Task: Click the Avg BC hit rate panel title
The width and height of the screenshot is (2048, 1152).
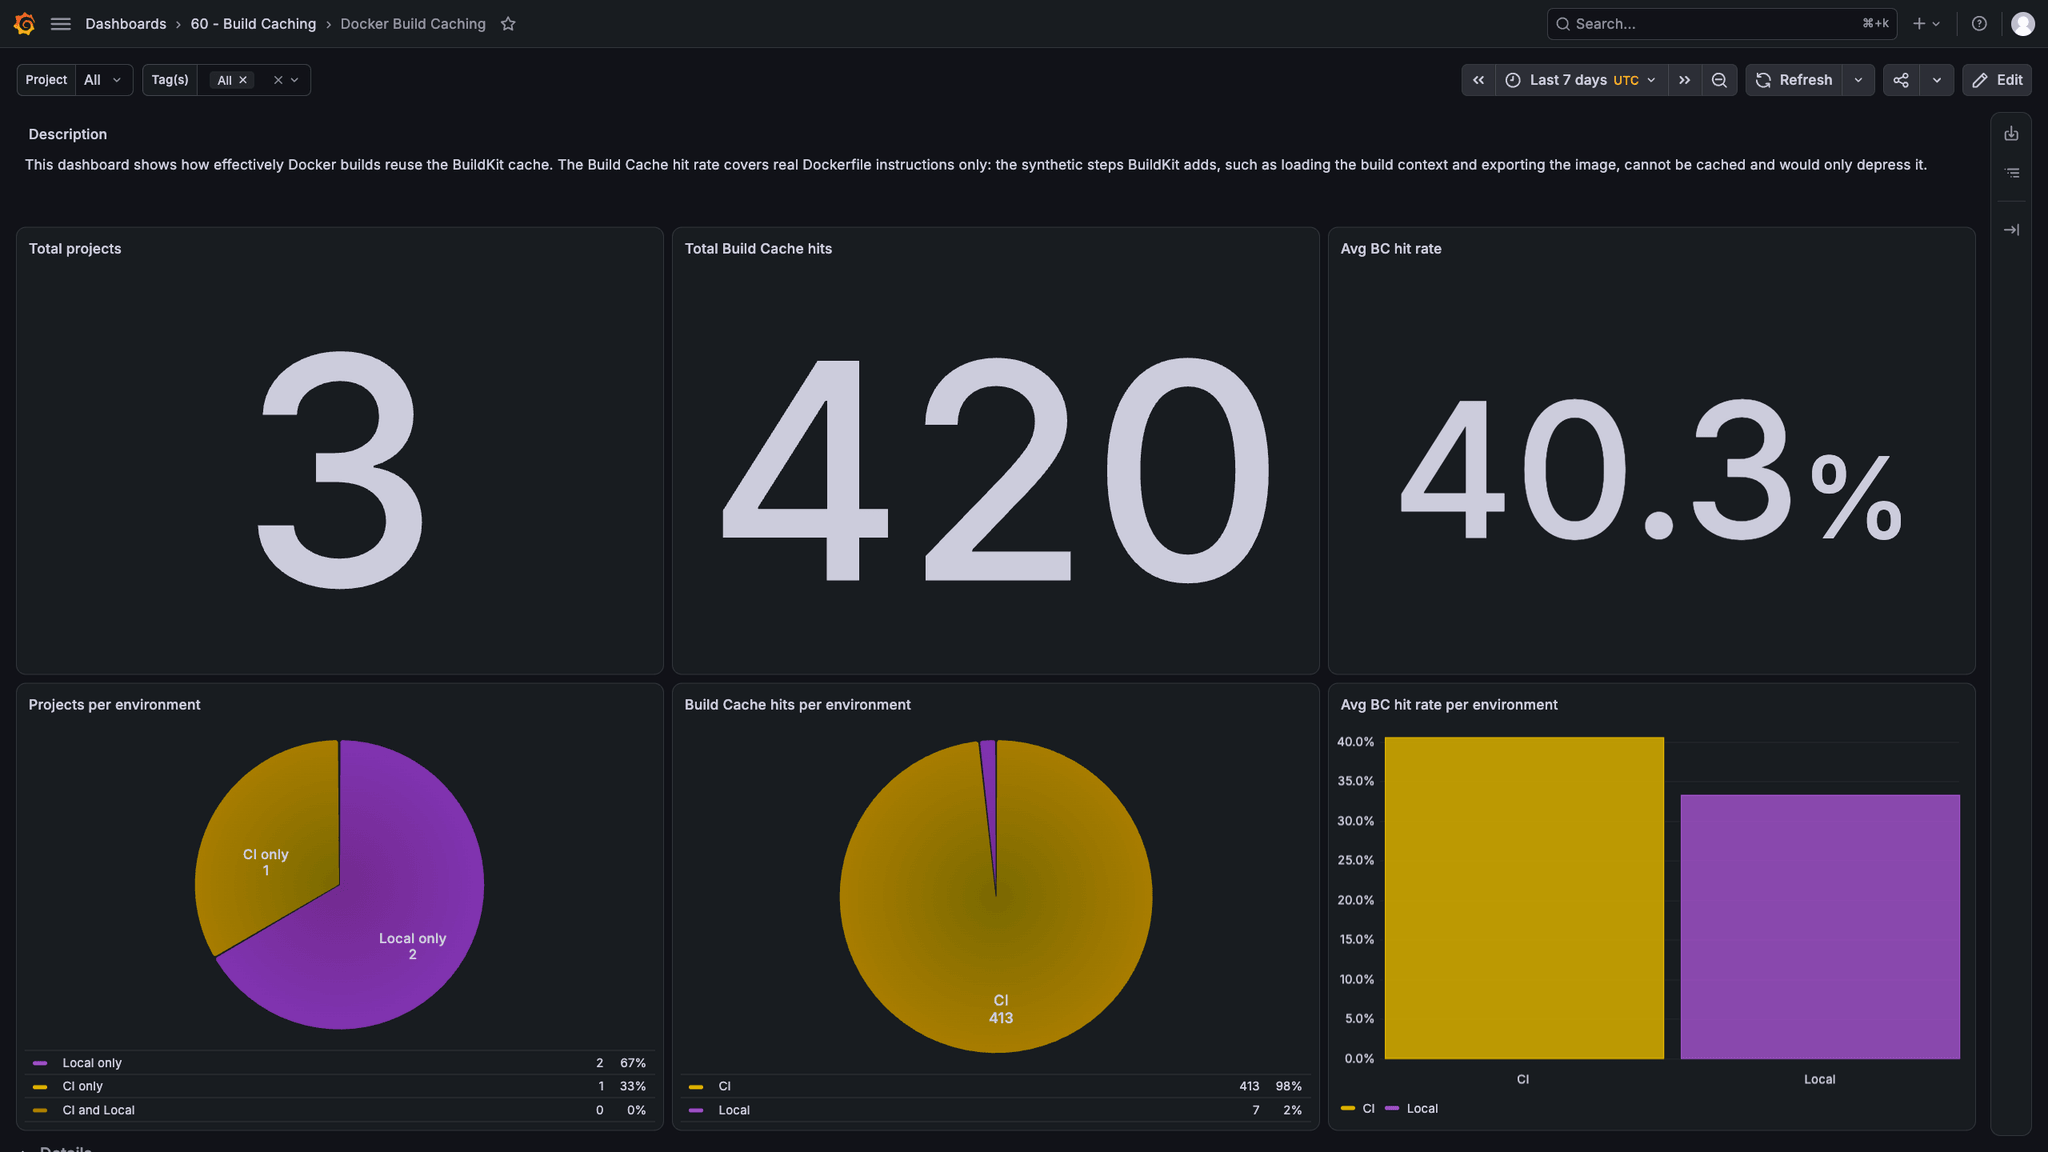Action: coord(1391,249)
